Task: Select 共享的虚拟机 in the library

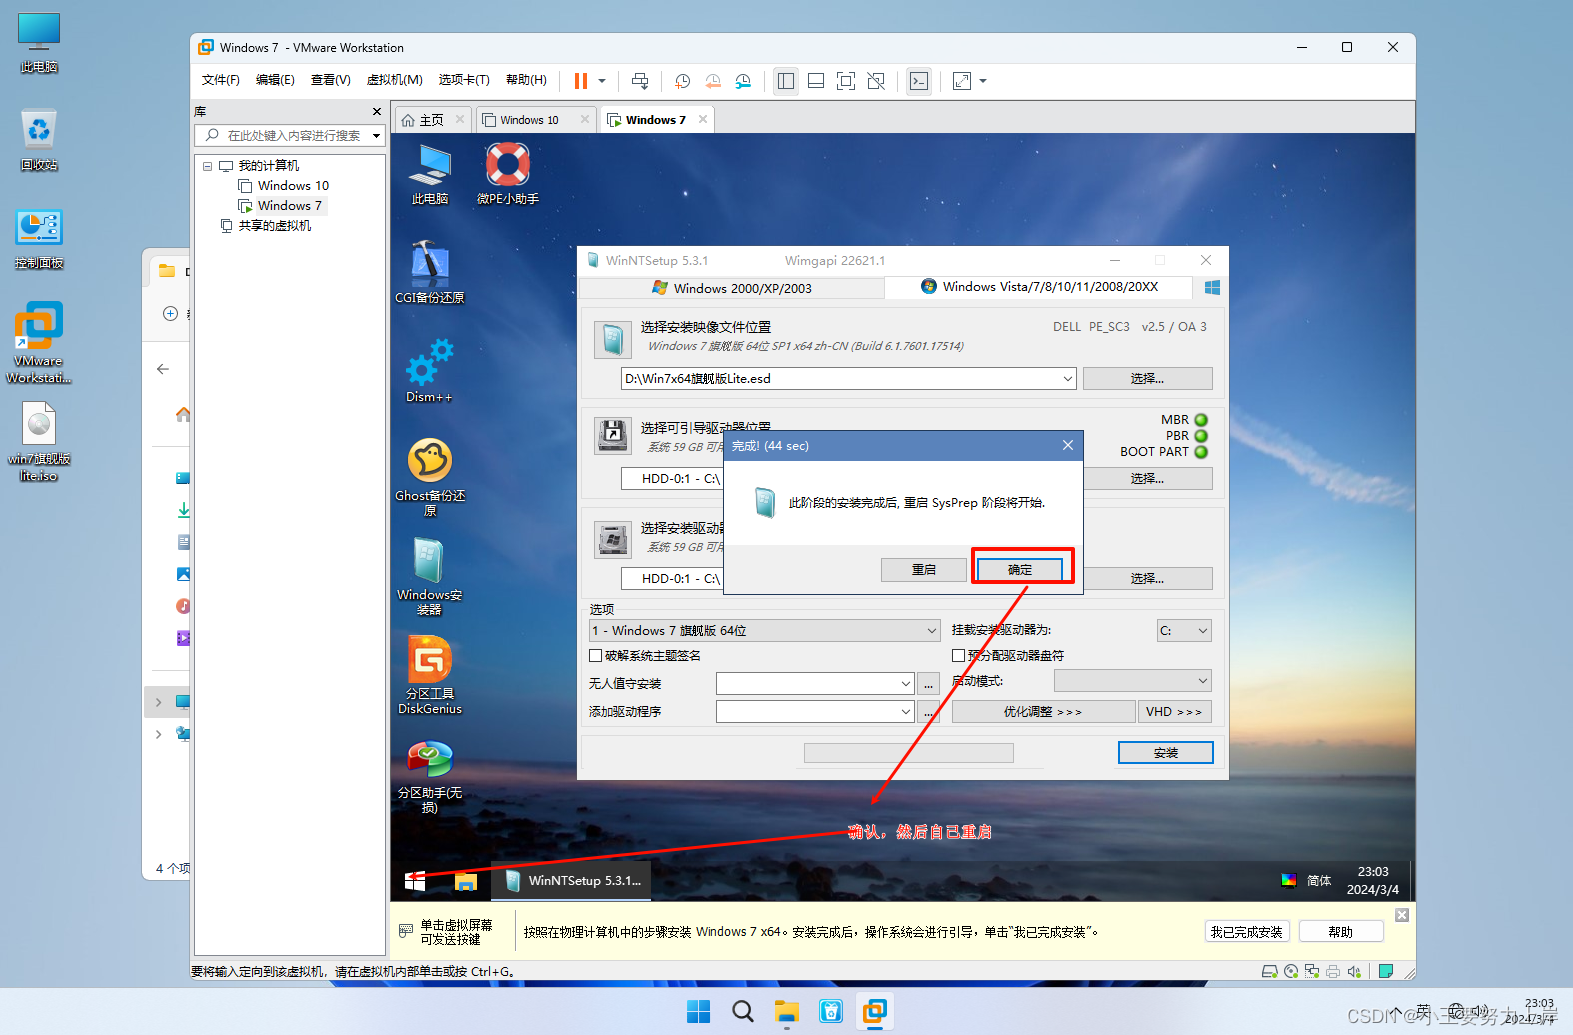Action: (274, 226)
